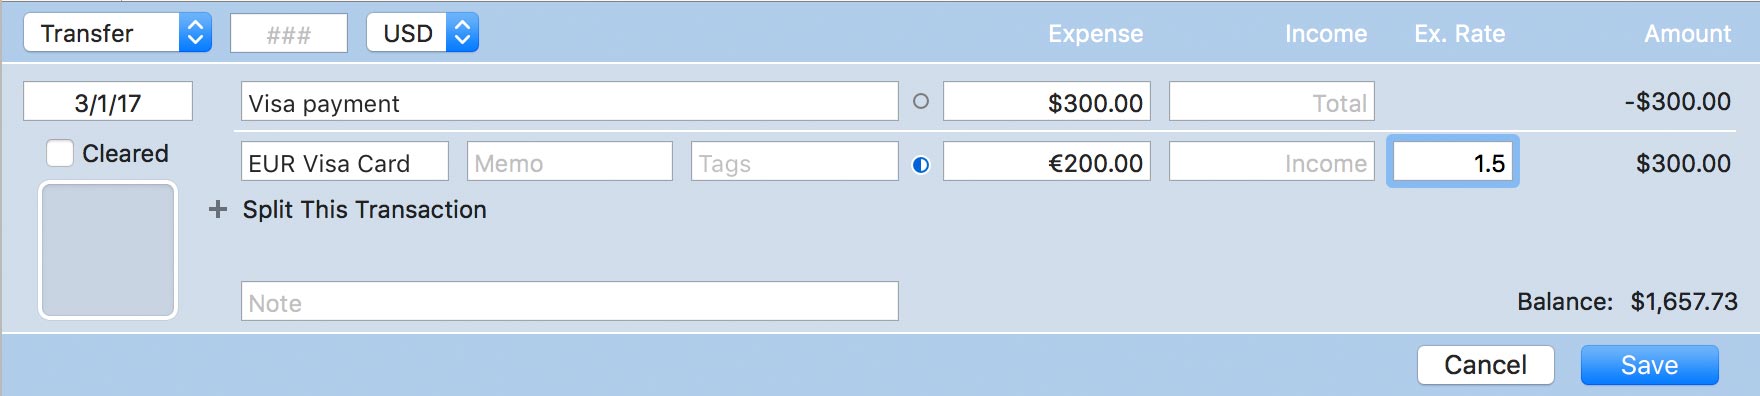Click the plus icon to split transaction

click(x=218, y=209)
